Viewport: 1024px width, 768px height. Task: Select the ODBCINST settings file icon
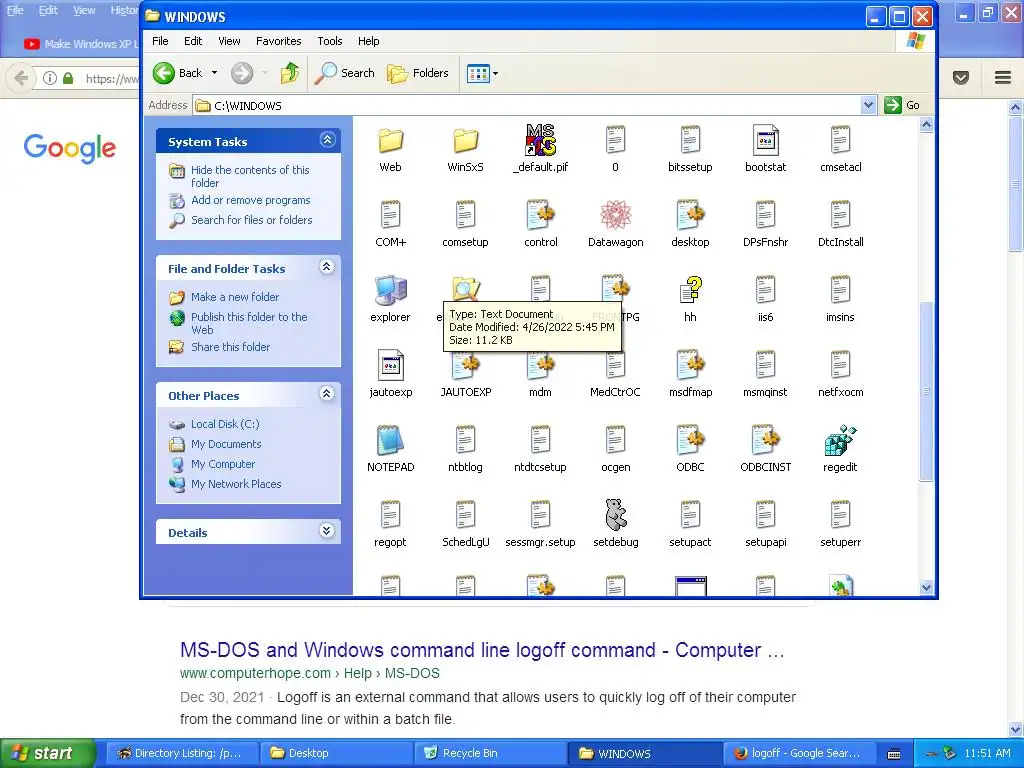tap(765, 440)
